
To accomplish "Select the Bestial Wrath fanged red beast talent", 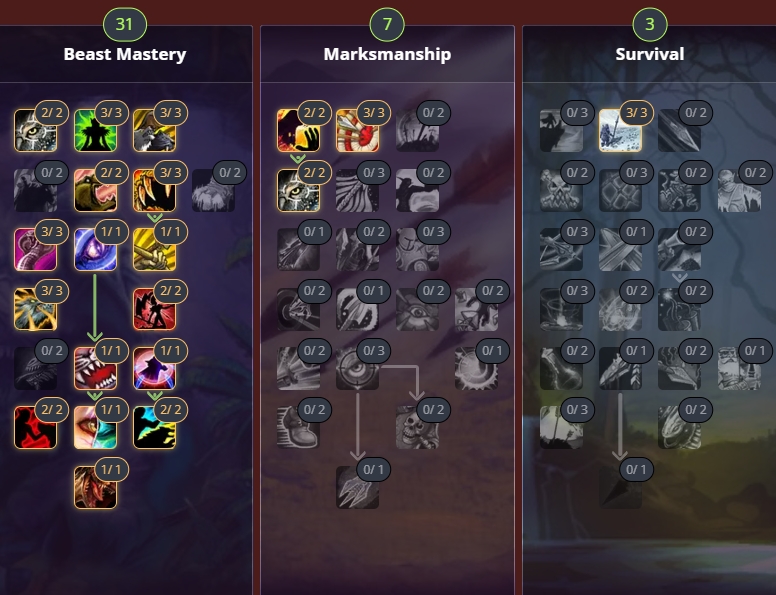I will (95, 368).
